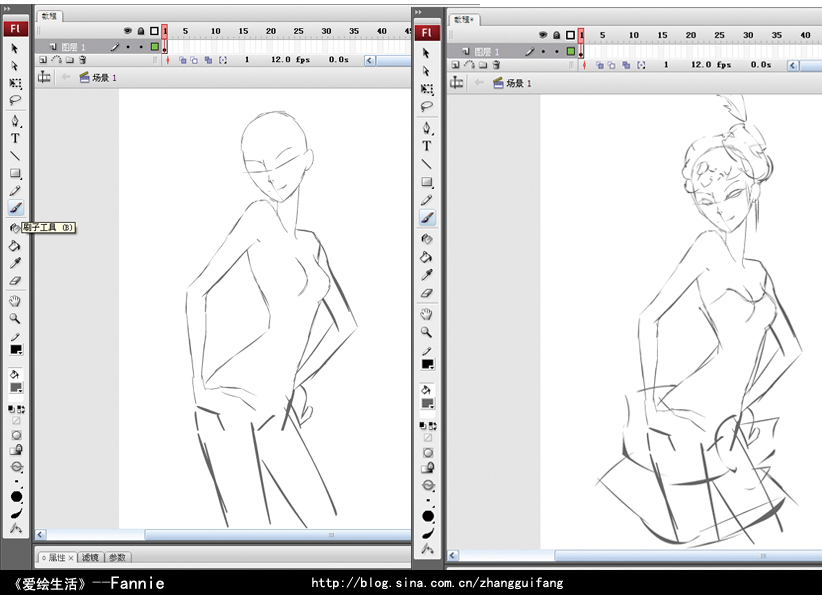
Task: Select the Brush tool in left window
Action: coord(15,208)
